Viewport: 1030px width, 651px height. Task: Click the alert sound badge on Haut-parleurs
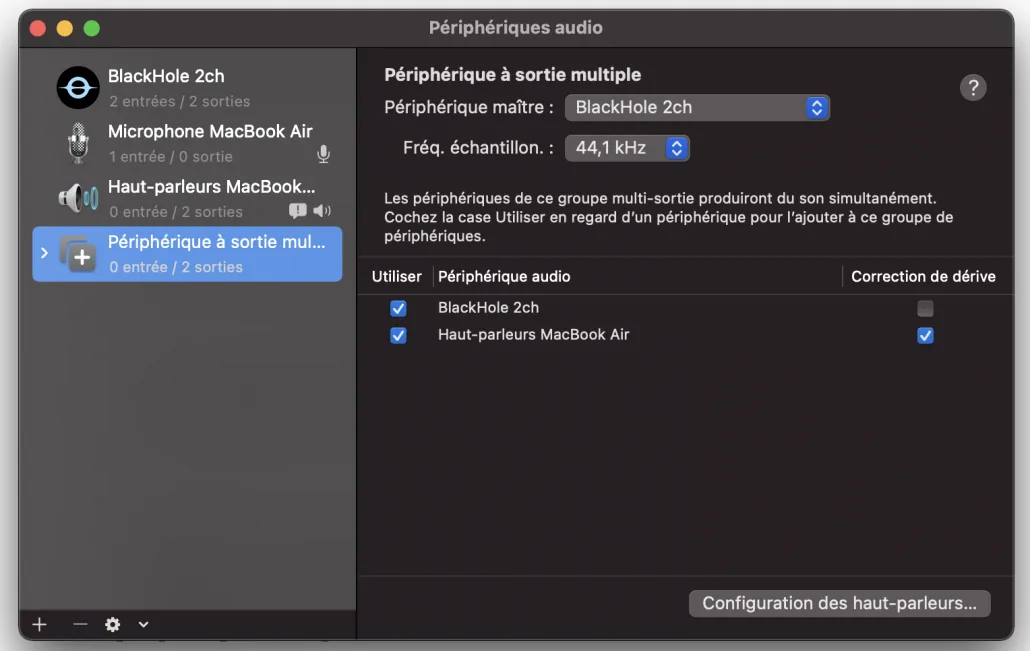click(298, 211)
